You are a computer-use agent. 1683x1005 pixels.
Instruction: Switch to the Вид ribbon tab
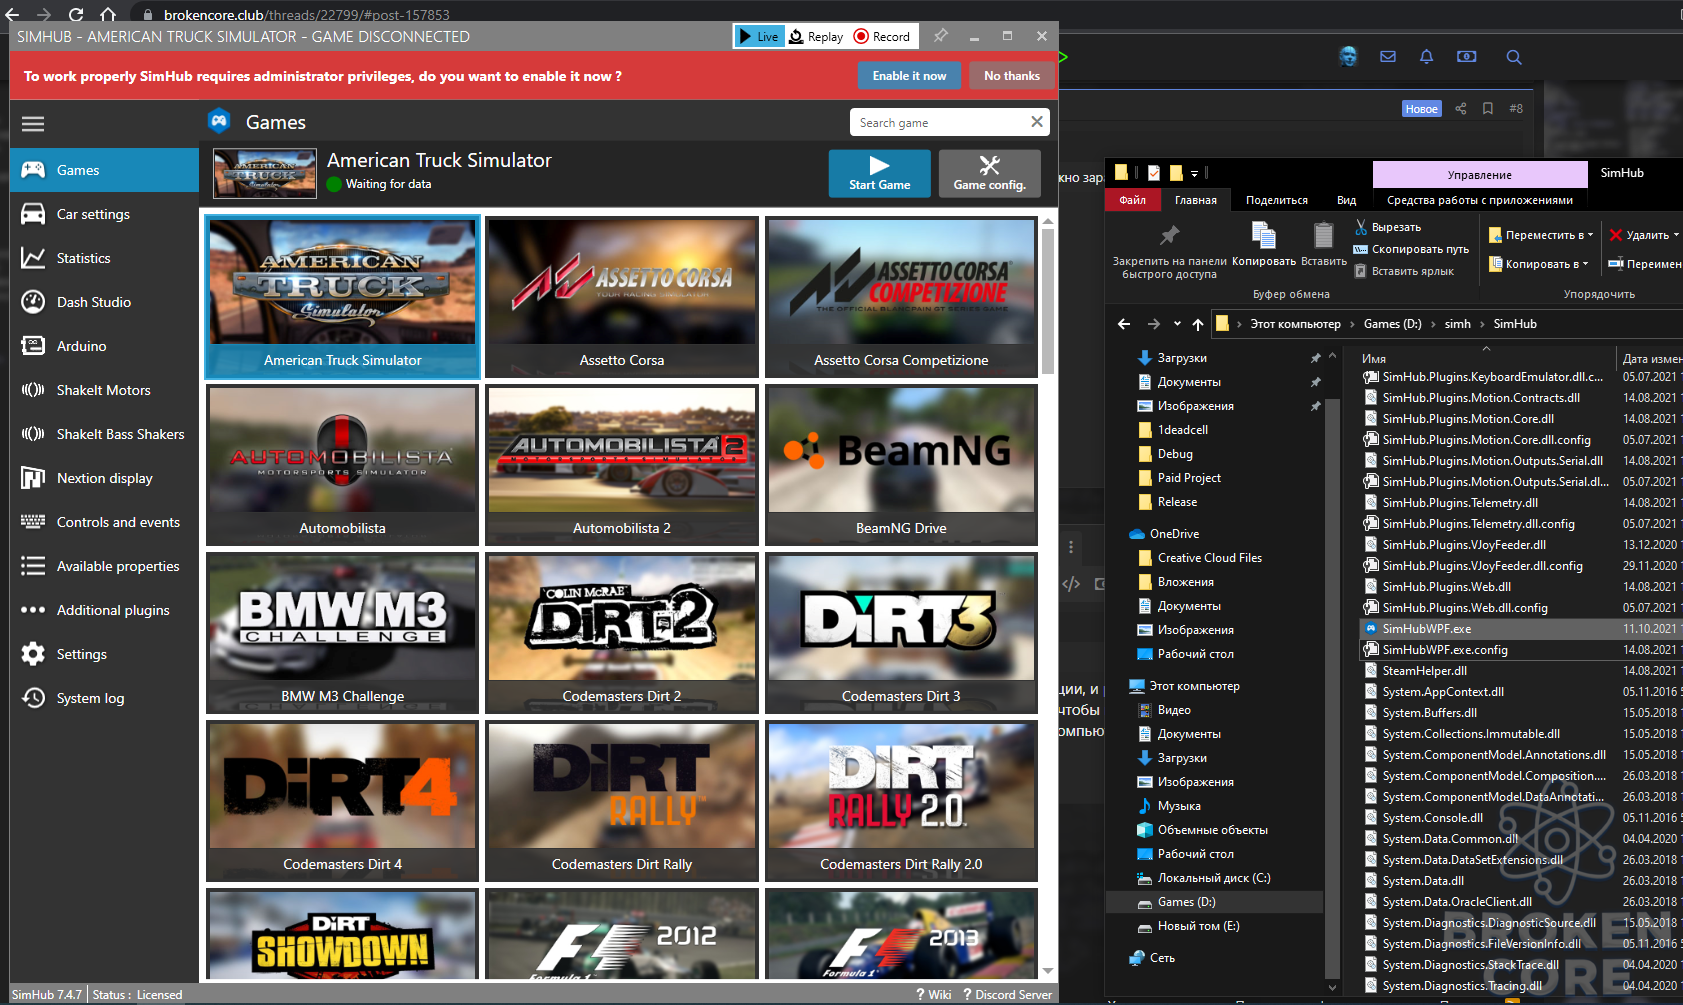tap(1346, 200)
